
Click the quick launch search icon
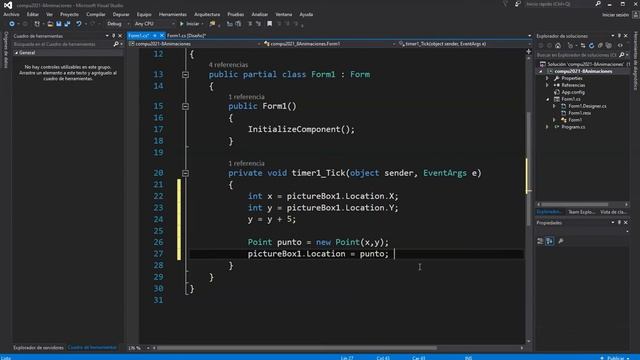click(x=598, y=4)
